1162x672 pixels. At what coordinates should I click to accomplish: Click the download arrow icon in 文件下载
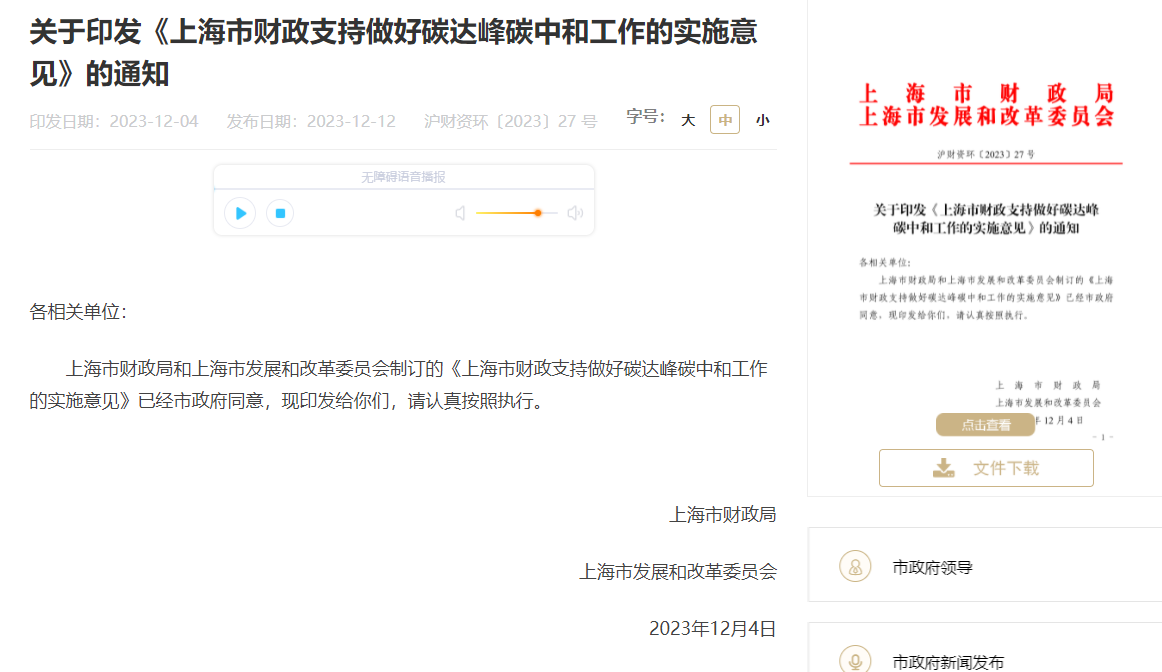pos(941,467)
